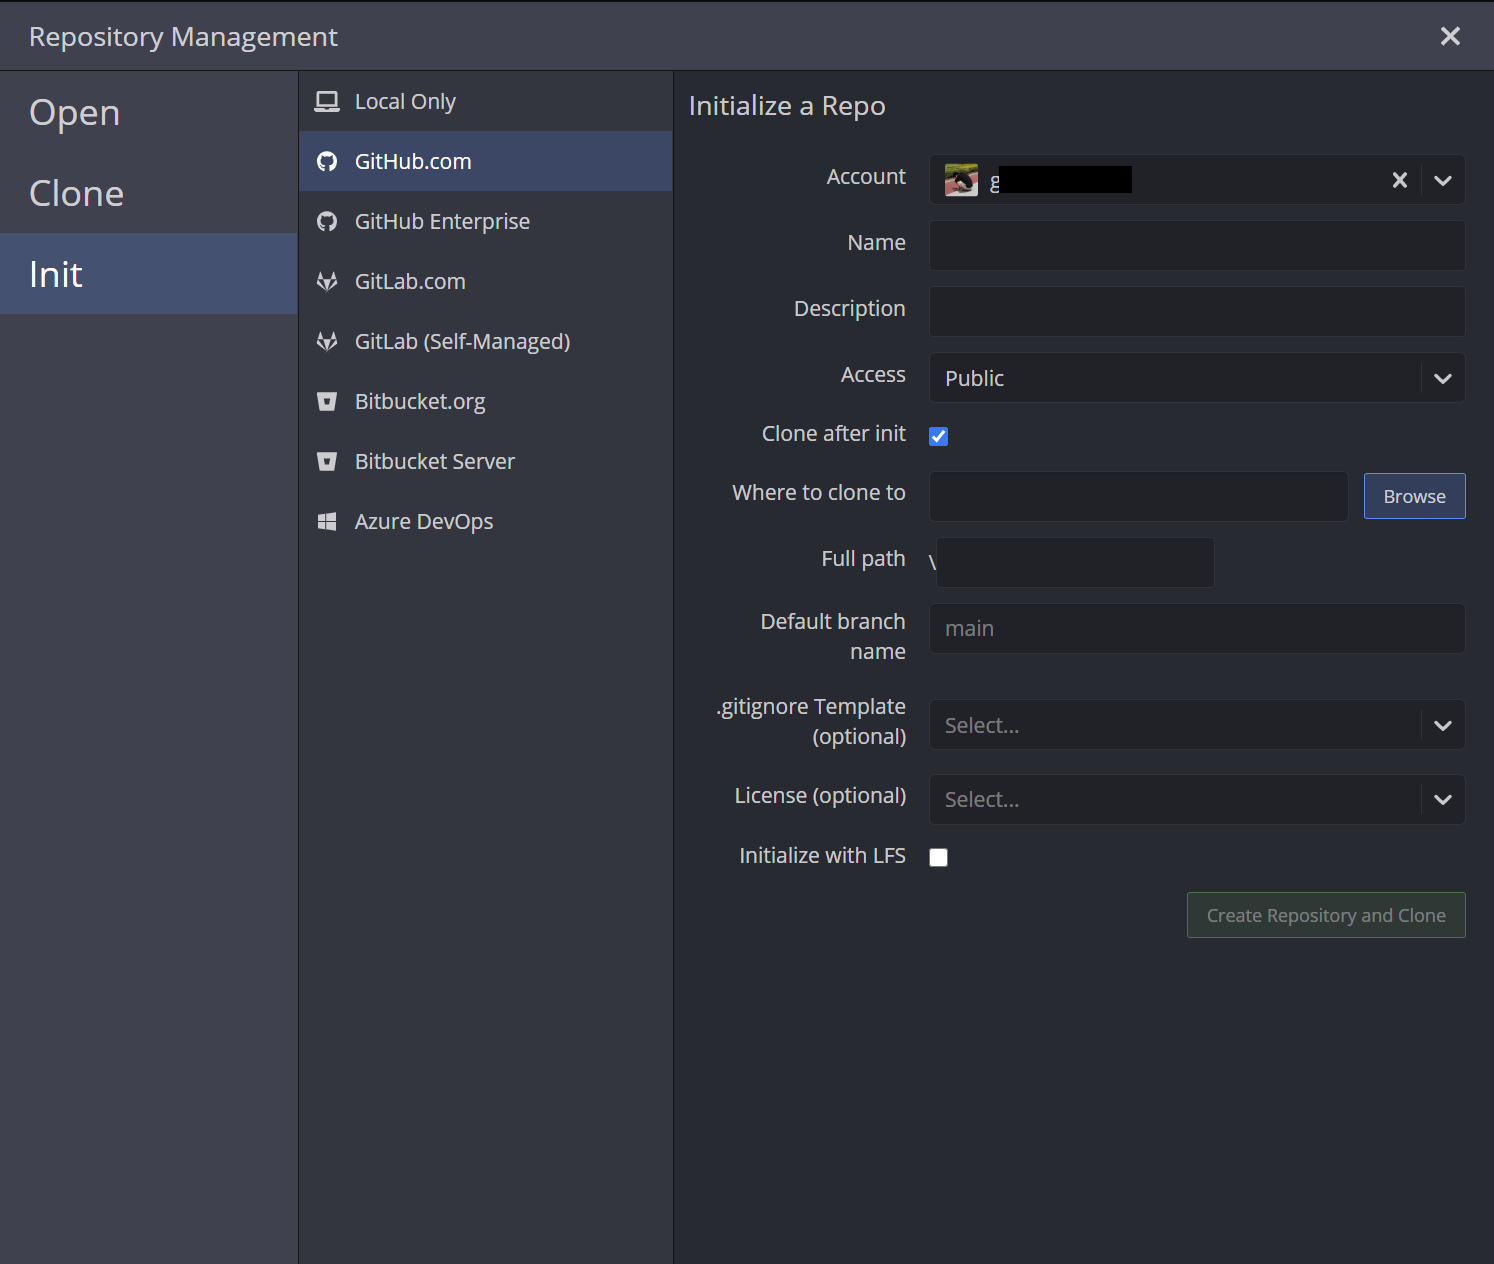1494x1264 pixels.
Task: Click the Bitbucket Server bucket icon
Action: (x=327, y=461)
